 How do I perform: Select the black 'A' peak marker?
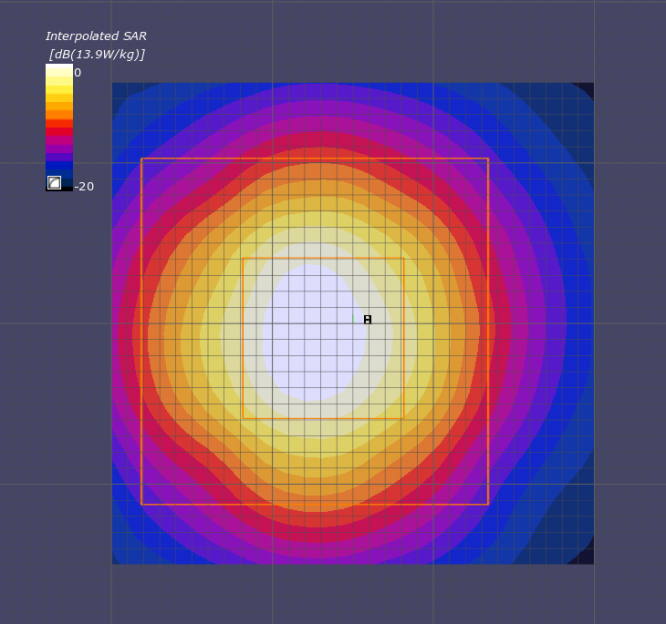click(x=368, y=319)
